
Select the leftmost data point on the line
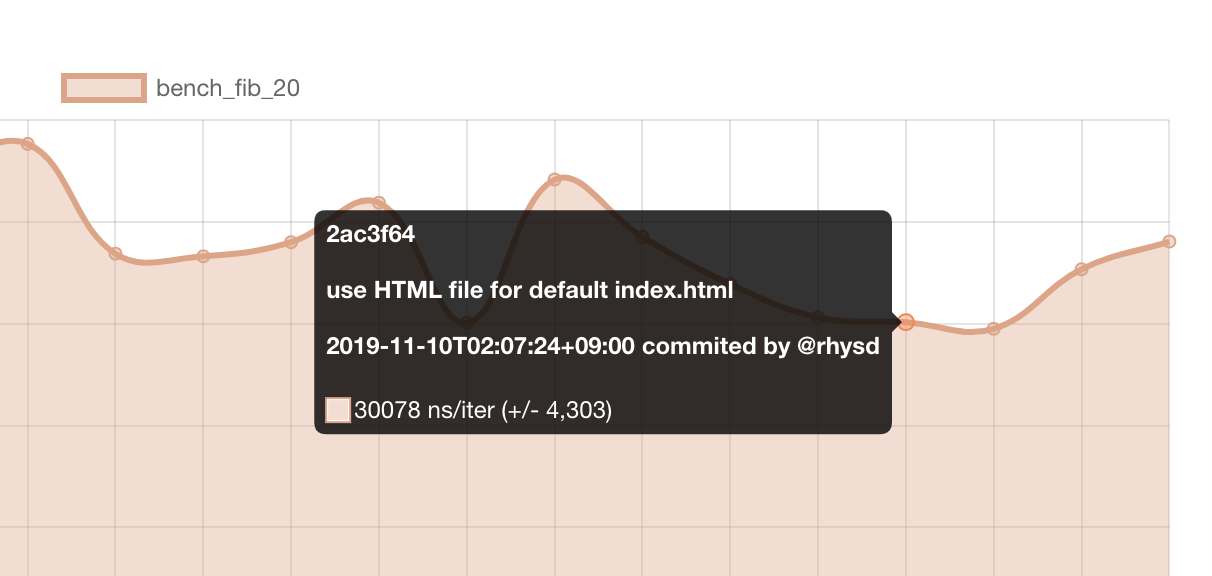(28, 144)
